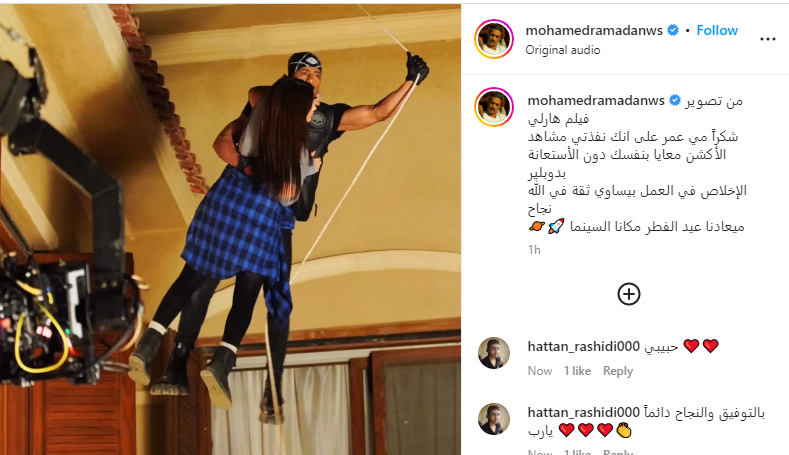Click the 1h post timestamp

click(x=534, y=250)
